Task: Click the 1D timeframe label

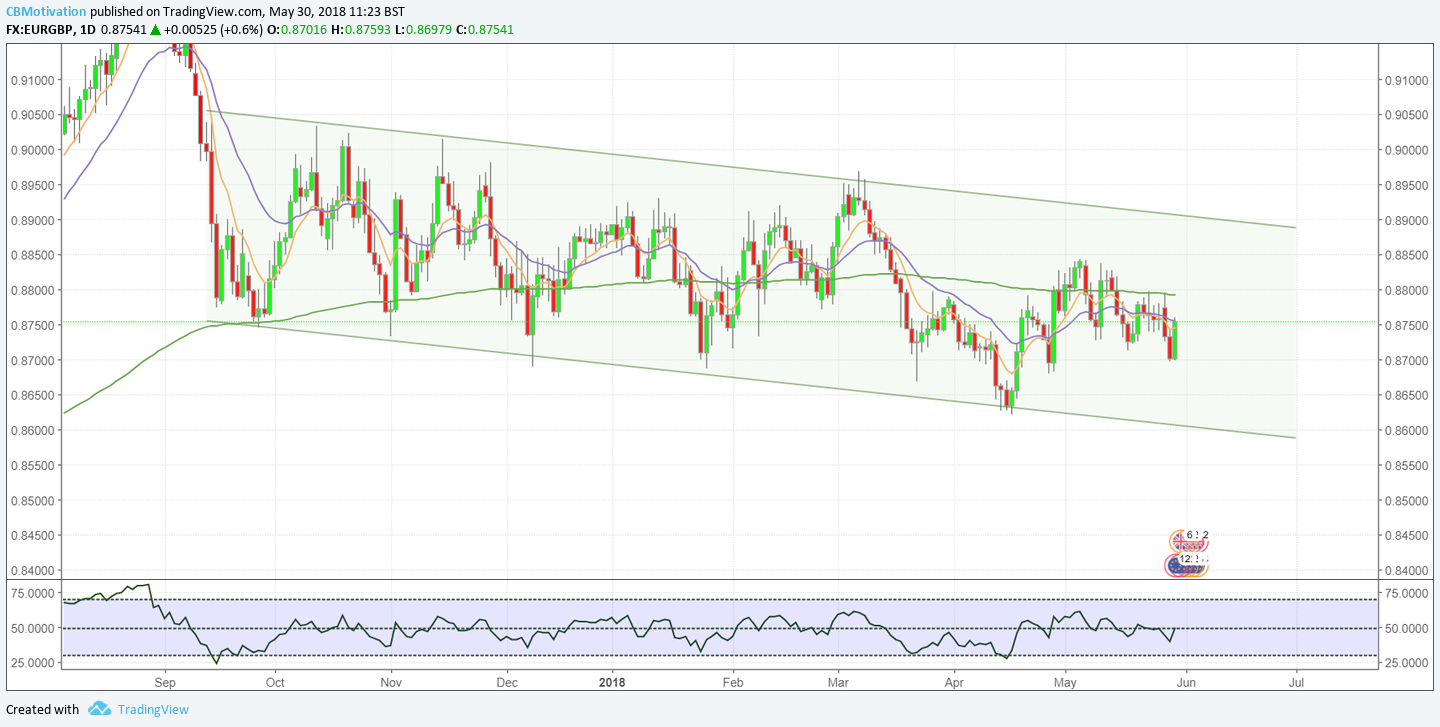Action: (89, 30)
